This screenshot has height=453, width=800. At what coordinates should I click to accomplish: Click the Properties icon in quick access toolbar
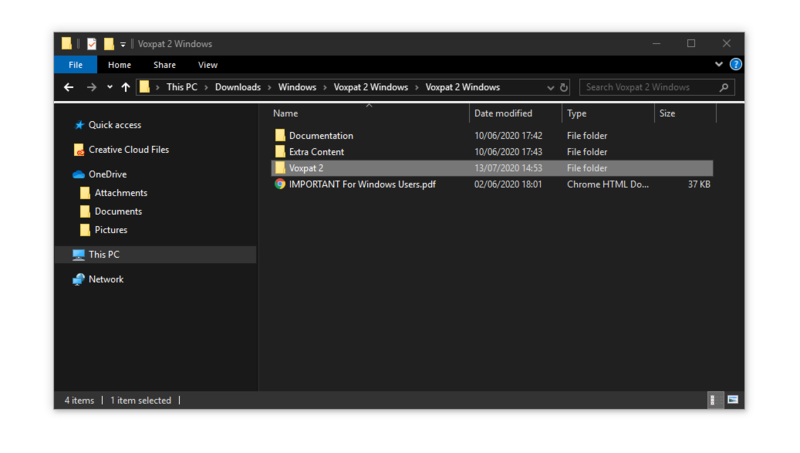92,44
